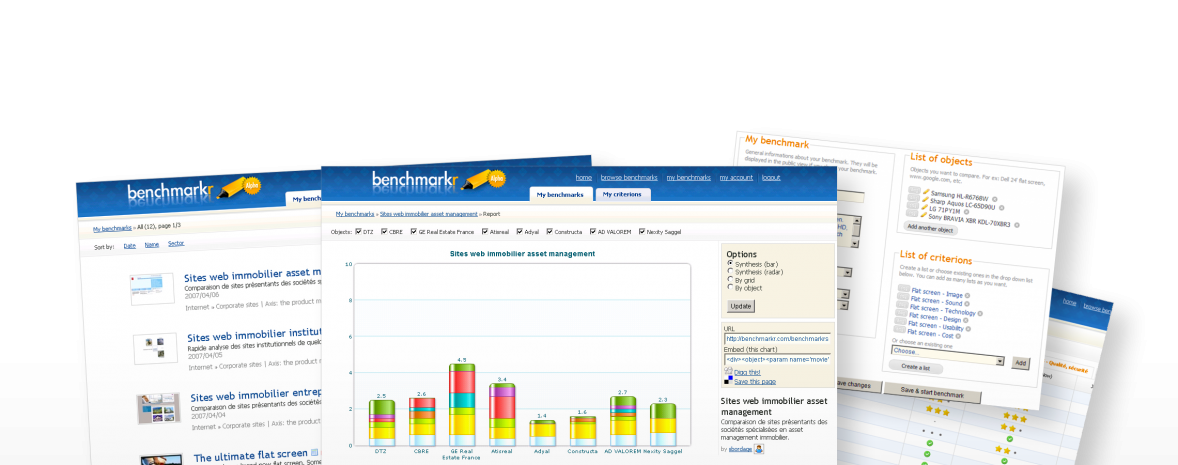Click the Sites web immobilier asset management breadcrumb
This screenshot has height=465, width=1178.
428,214
